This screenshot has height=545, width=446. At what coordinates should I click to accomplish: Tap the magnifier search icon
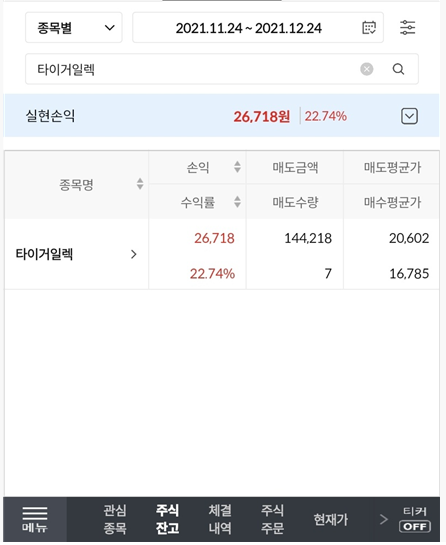coord(398,69)
